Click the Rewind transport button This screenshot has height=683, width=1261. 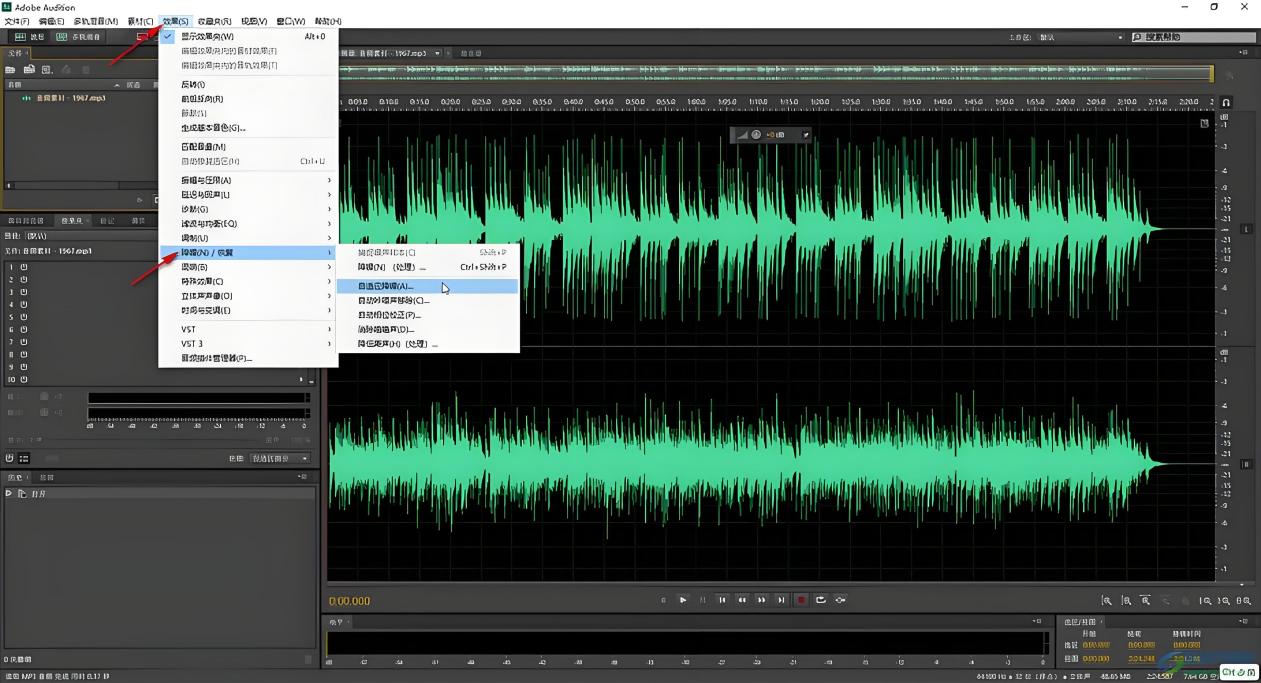[742, 600]
